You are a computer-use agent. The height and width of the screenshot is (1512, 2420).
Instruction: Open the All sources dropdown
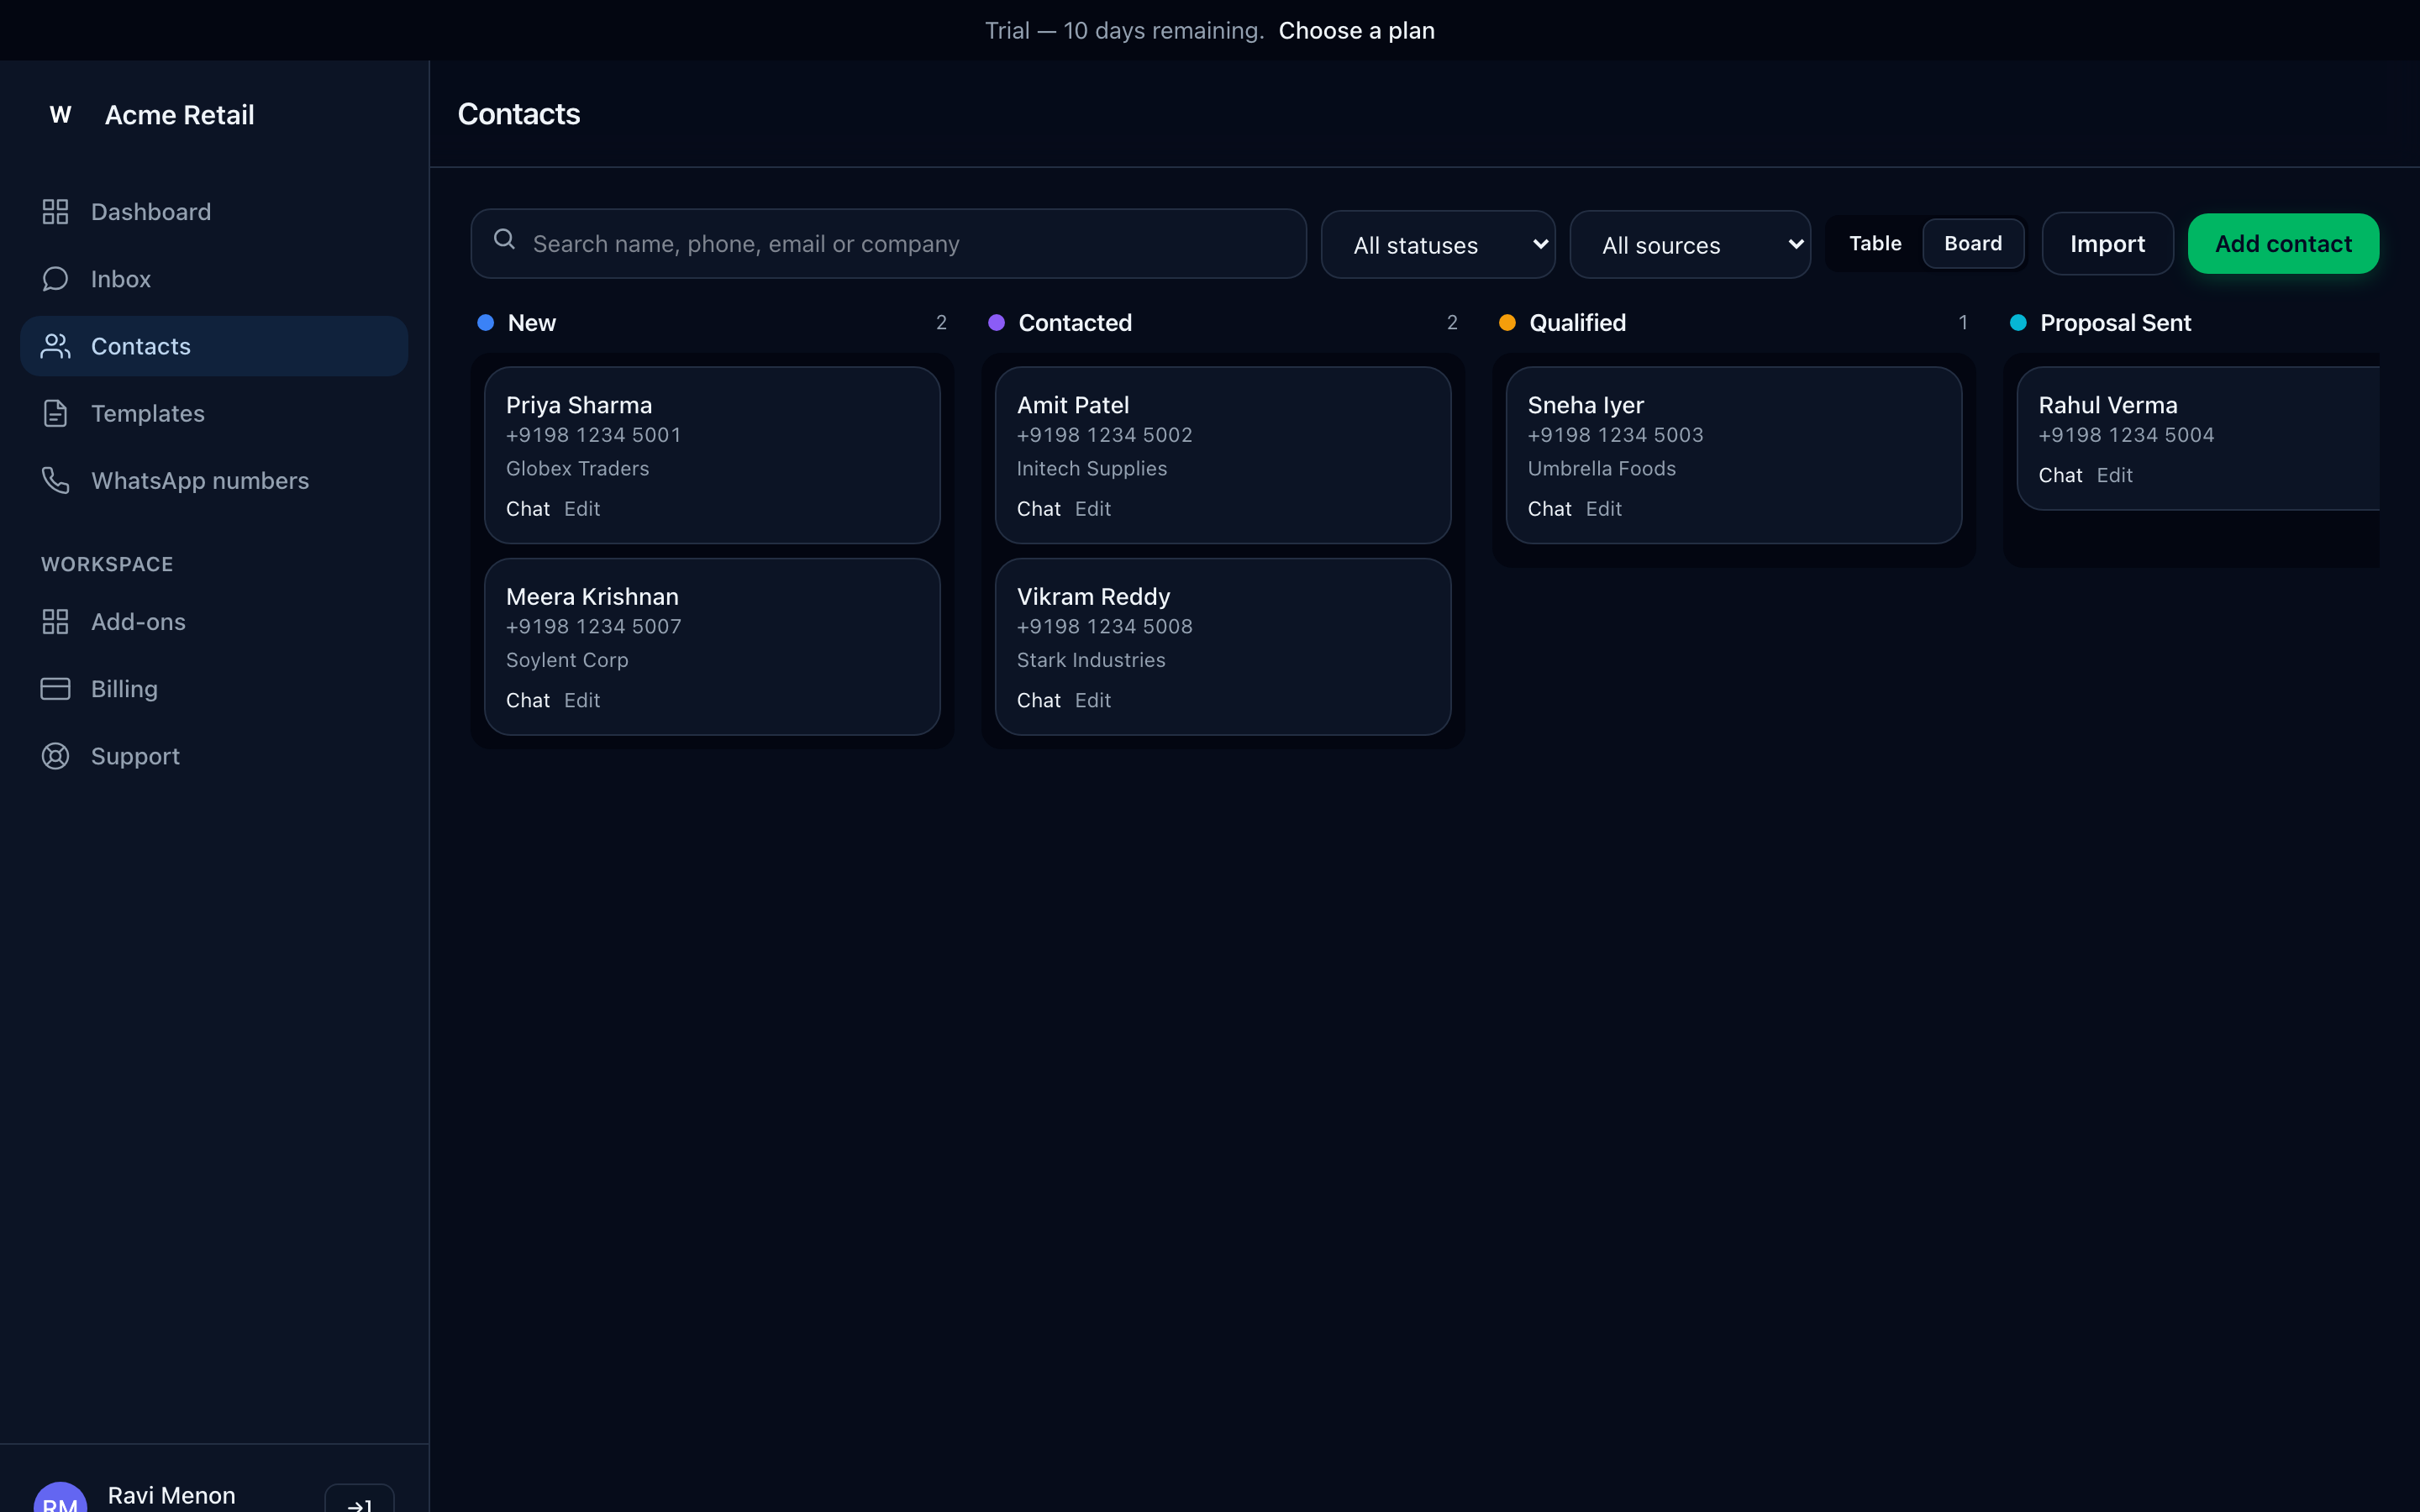coord(1690,244)
